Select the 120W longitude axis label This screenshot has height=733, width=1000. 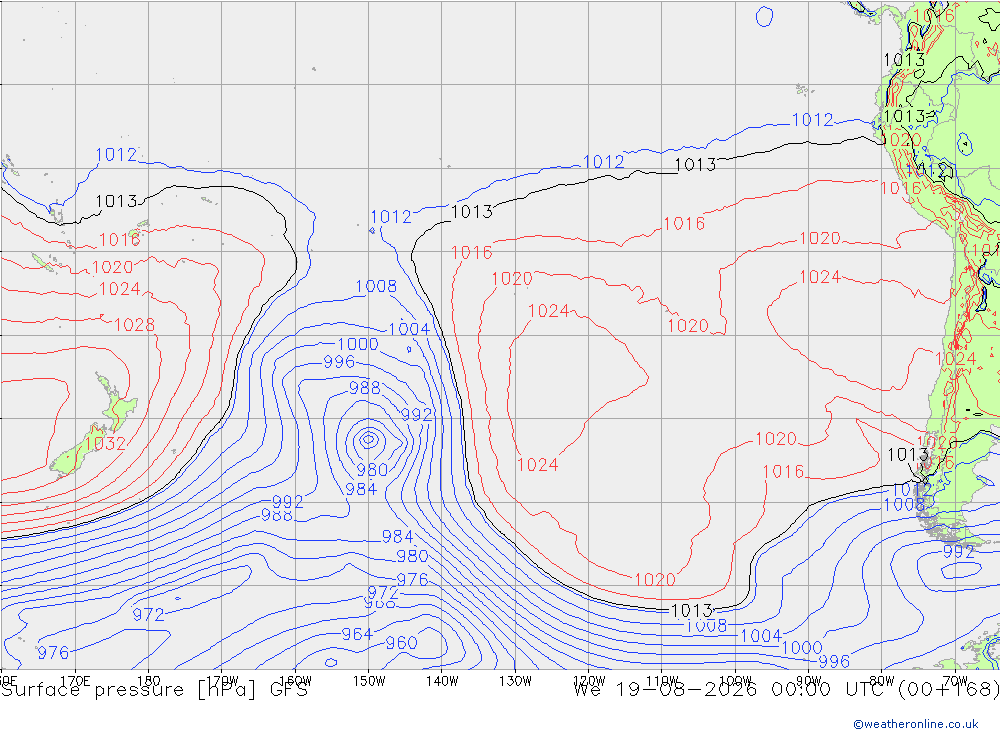click(x=589, y=681)
